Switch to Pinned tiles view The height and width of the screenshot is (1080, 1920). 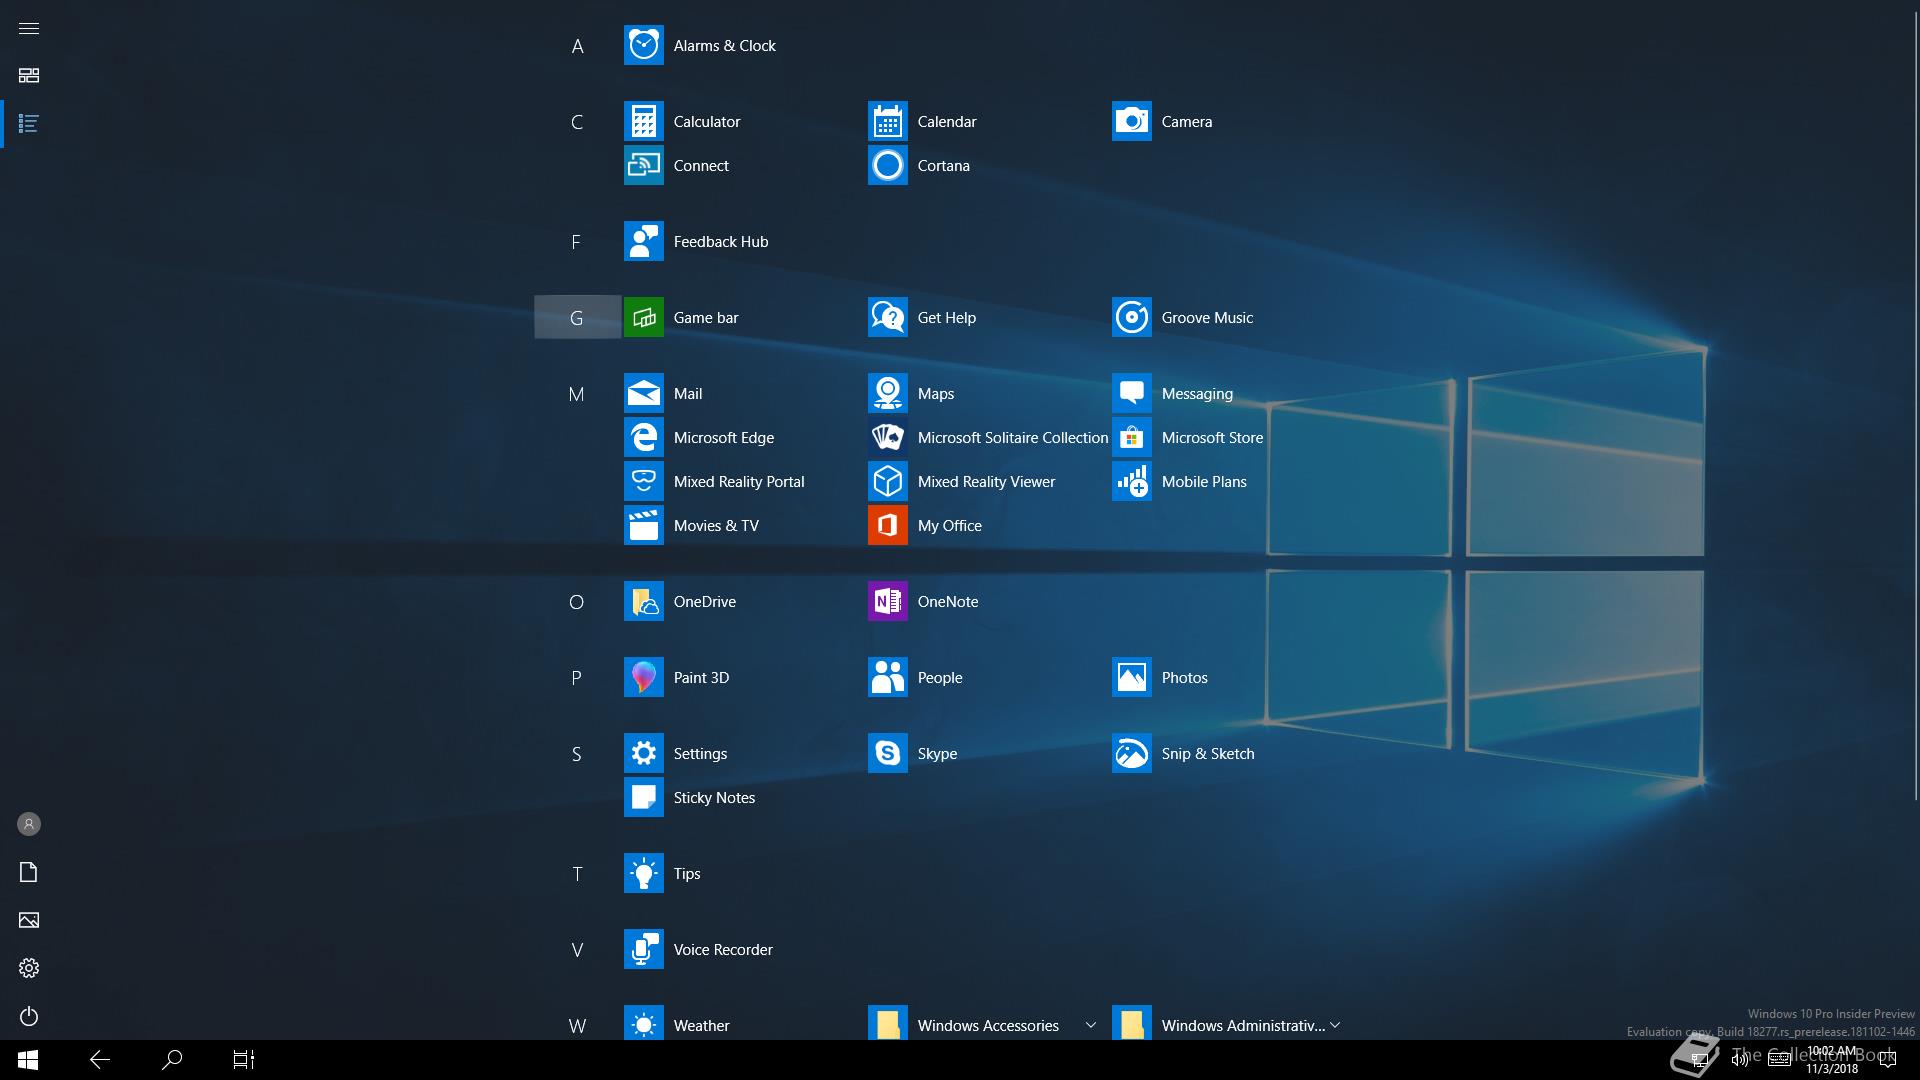click(x=29, y=76)
